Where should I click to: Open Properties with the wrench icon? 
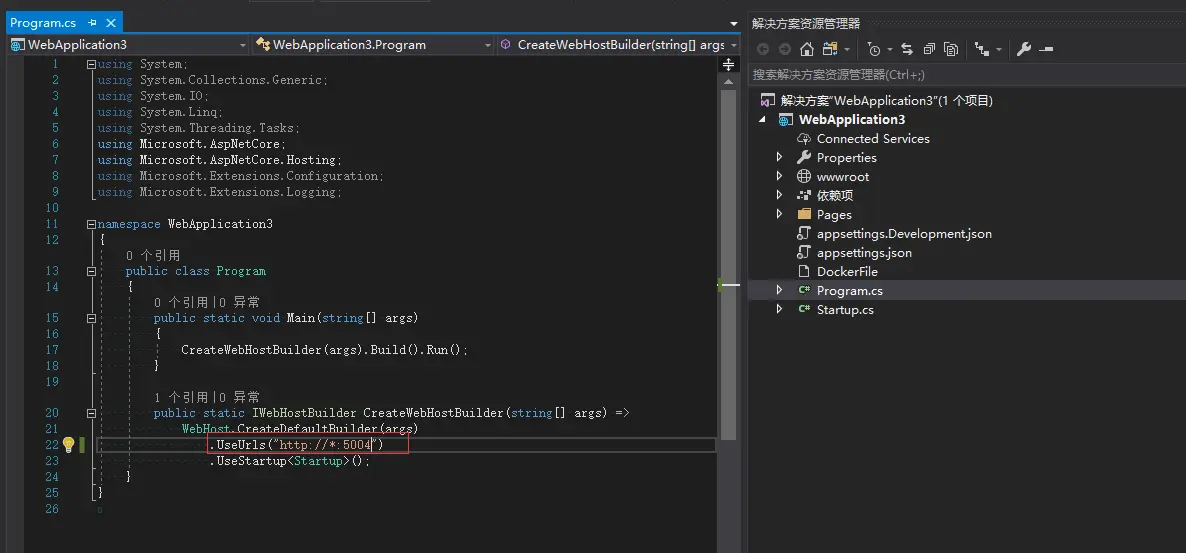(1024, 49)
